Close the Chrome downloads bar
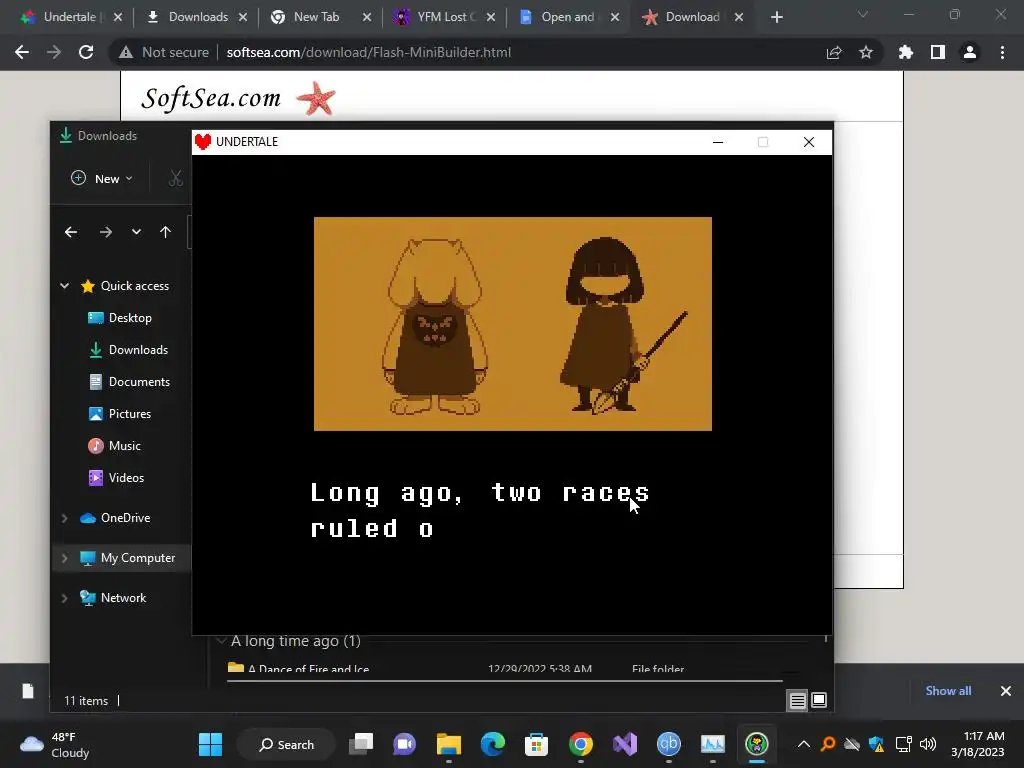This screenshot has height=768, width=1024. [1006, 691]
